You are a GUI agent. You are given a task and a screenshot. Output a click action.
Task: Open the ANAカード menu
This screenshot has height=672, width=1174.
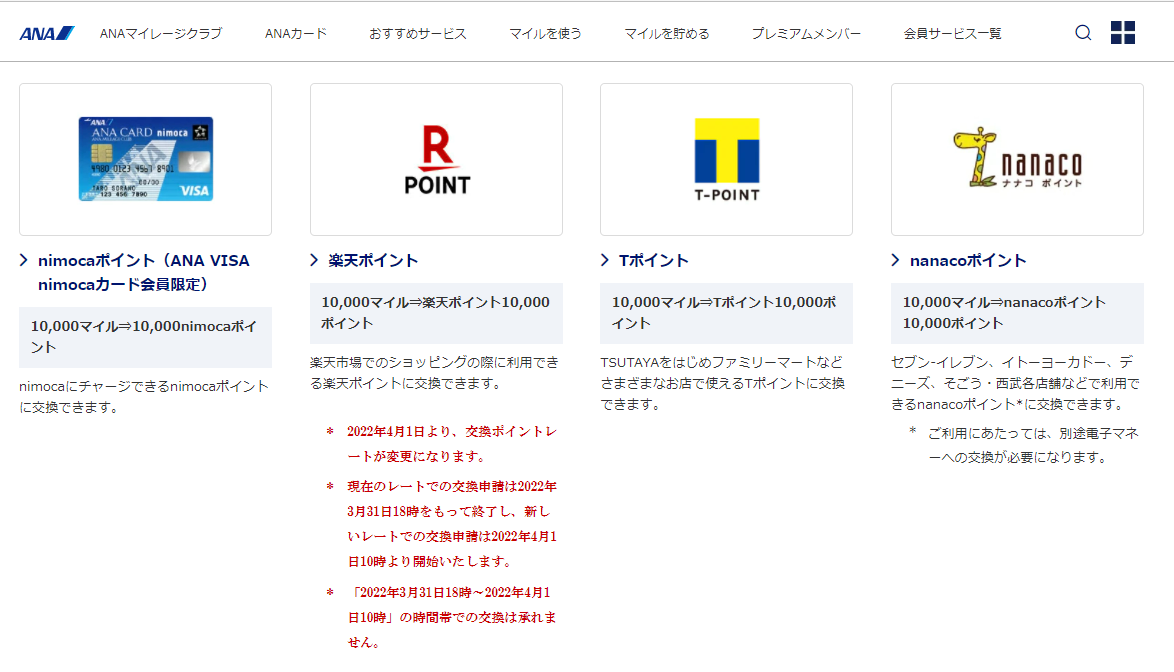[296, 33]
